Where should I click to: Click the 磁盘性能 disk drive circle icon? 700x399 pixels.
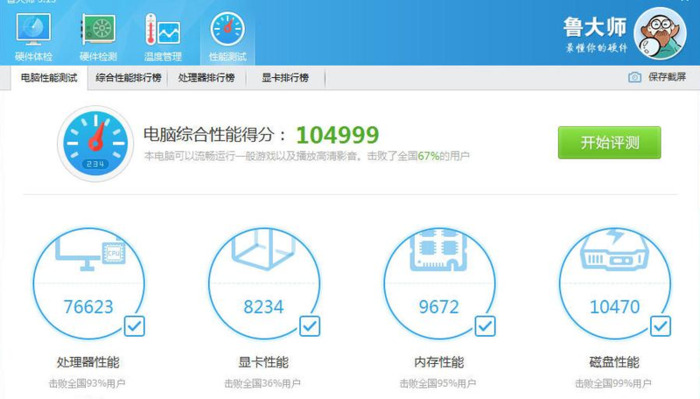615,283
